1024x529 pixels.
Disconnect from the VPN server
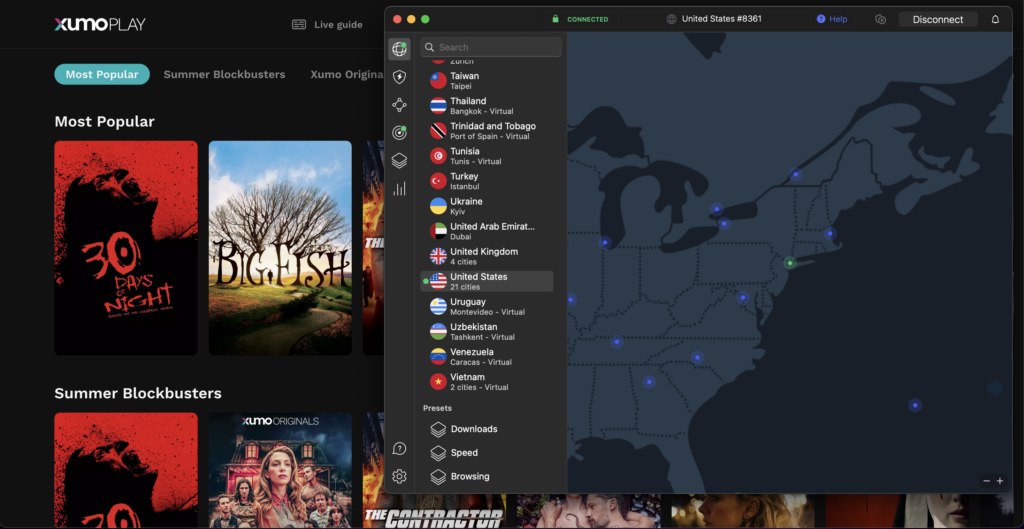pyautogui.click(x=938, y=19)
